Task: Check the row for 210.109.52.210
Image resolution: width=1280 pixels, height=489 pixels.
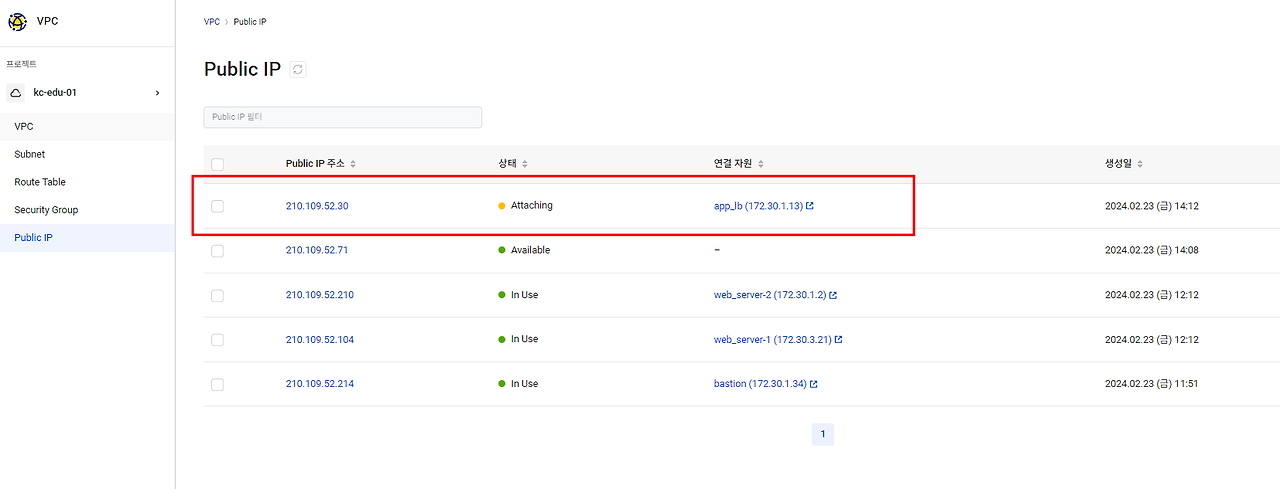Action: [x=217, y=296]
